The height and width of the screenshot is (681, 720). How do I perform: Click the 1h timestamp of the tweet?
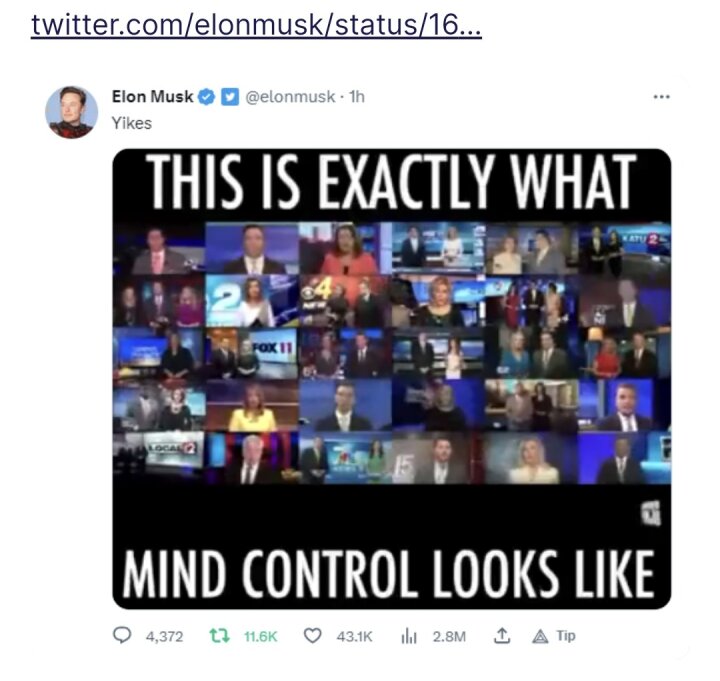(x=357, y=97)
